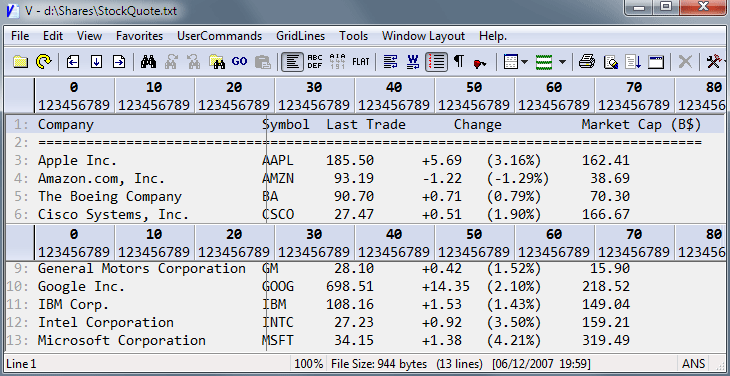The image size is (730, 376).
Task: Click 'General Motors Corporation' text
Action: (x=142, y=269)
